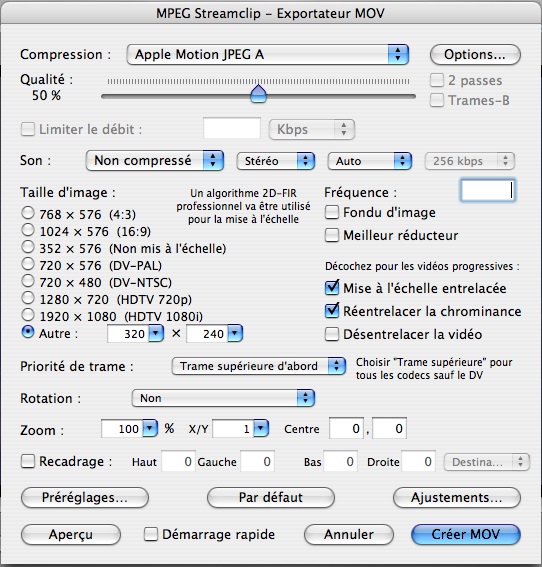
Task: Open the Compression codec dropdown
Action: (268, 55)
